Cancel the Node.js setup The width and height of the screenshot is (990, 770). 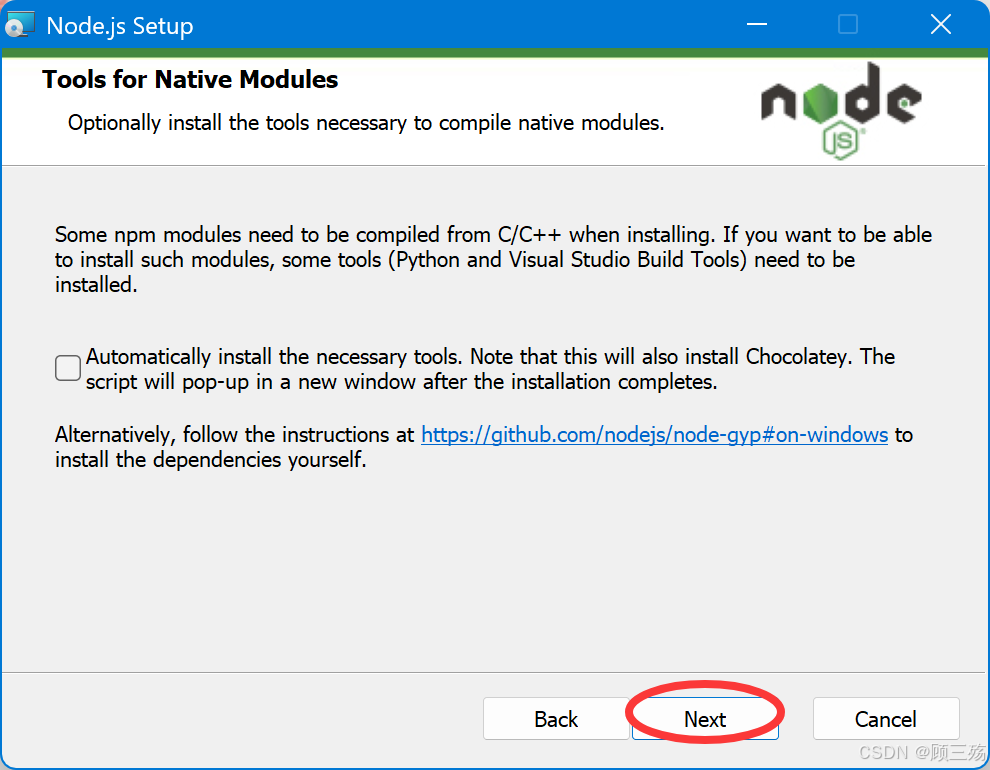(x=886, y=718)
